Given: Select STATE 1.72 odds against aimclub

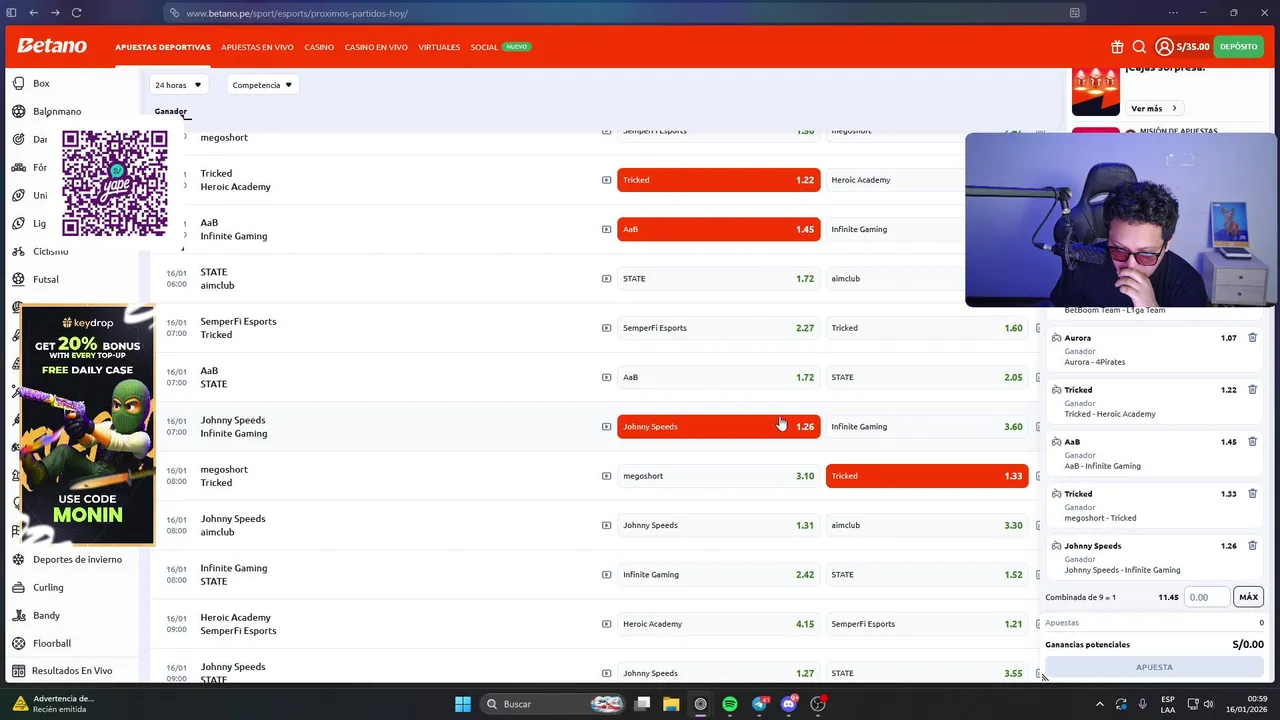Looking at the screenshot, I should 718,279.
